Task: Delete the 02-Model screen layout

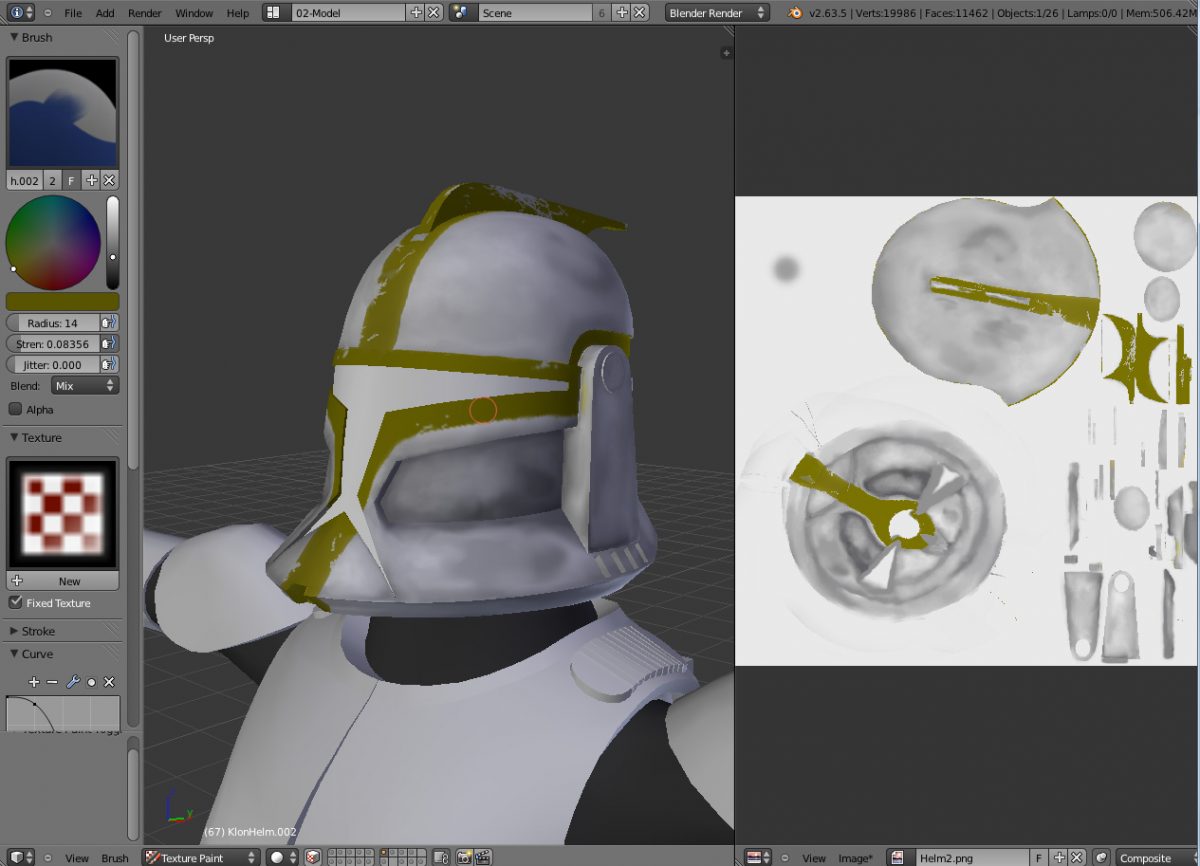Action: click(433, 13)
